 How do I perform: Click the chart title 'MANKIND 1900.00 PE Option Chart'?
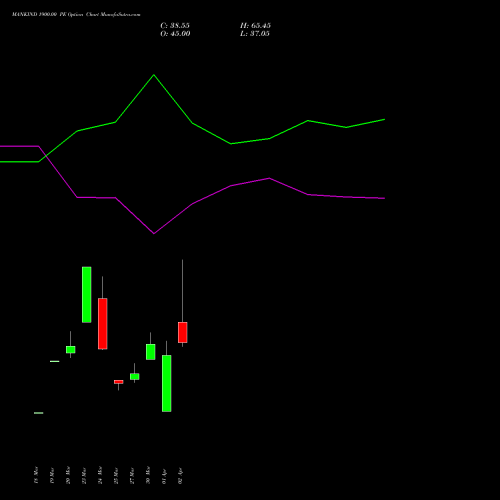76,15
